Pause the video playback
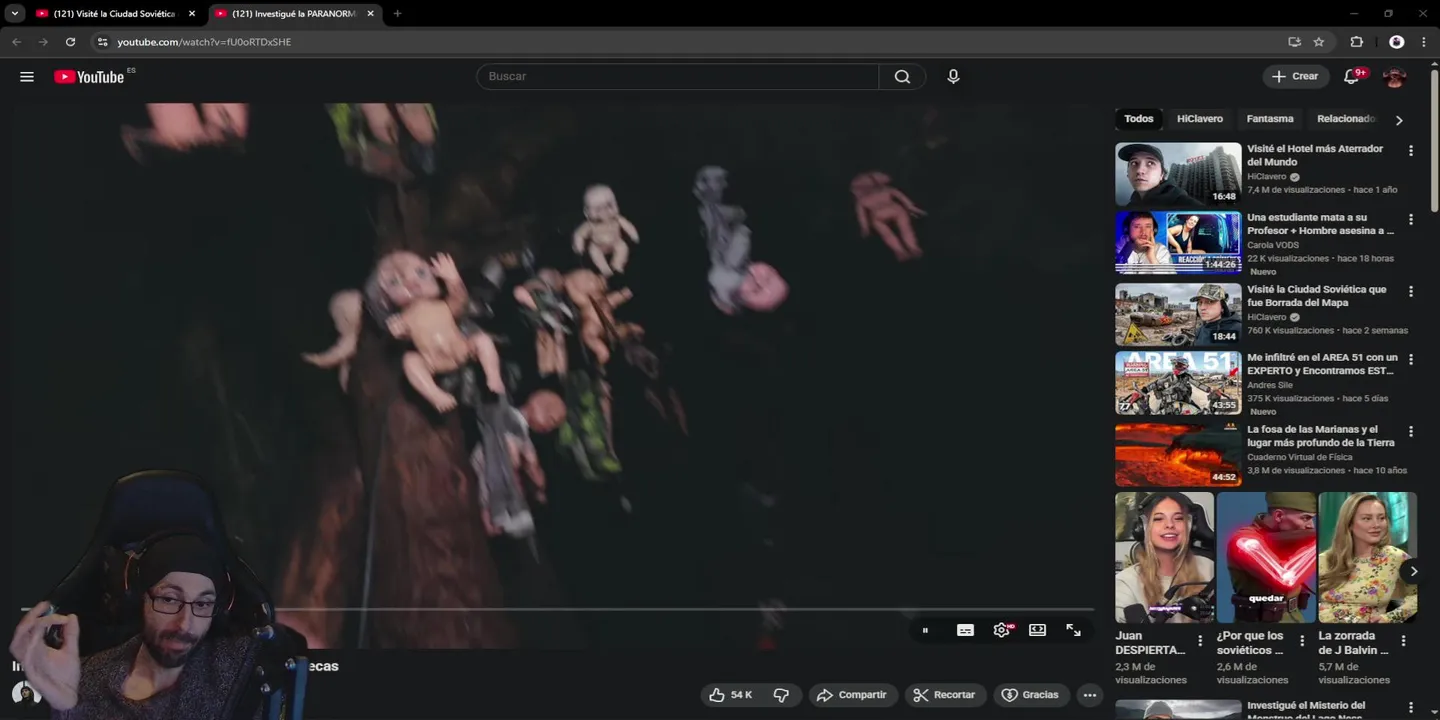 925,630
